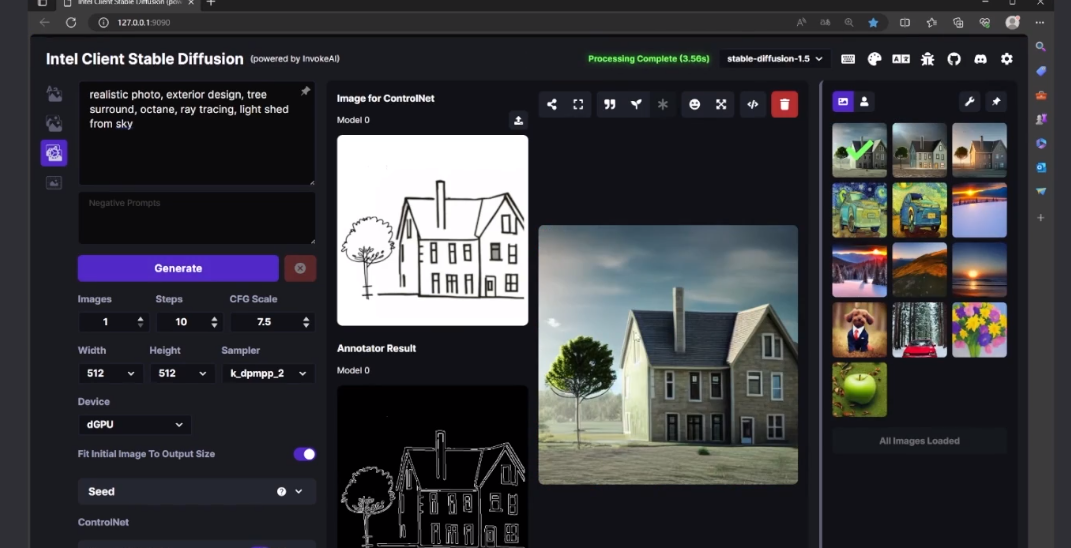
Task: Click the seedling icon to reuse the seed
Action: pyautogui.click(x=635, y=104)
